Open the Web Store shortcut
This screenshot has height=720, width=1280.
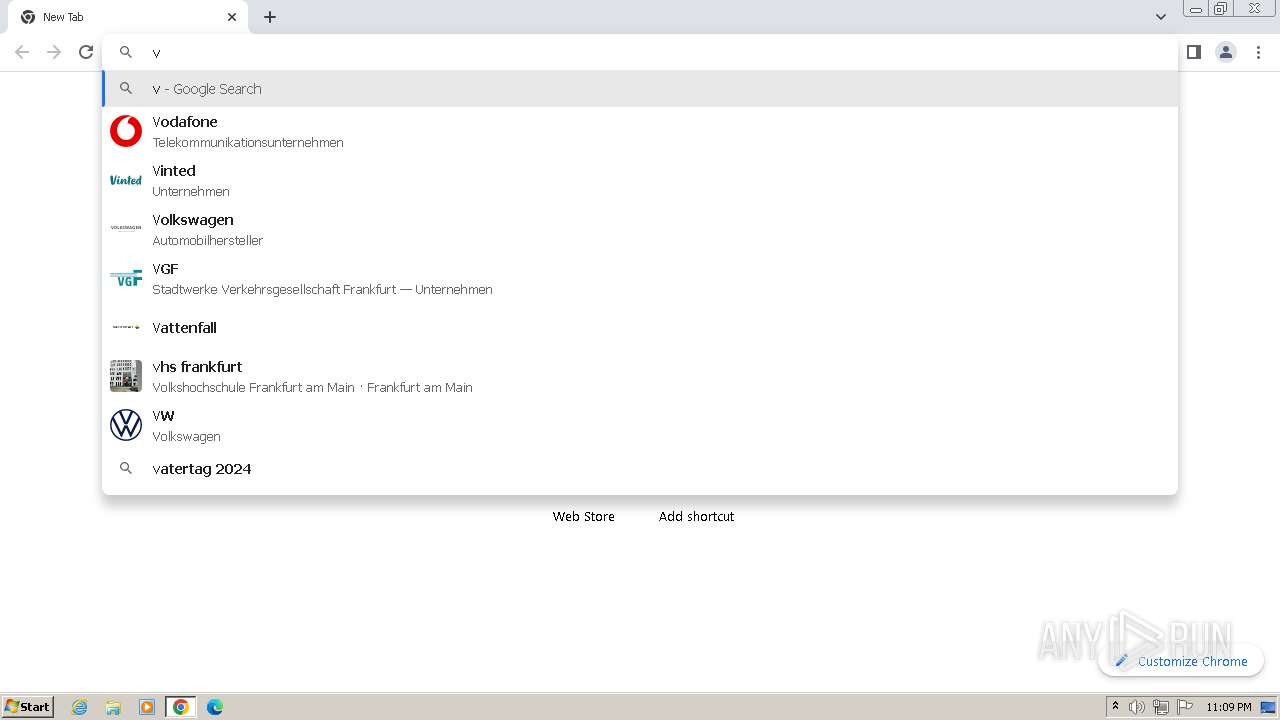[x=584, y=516]
